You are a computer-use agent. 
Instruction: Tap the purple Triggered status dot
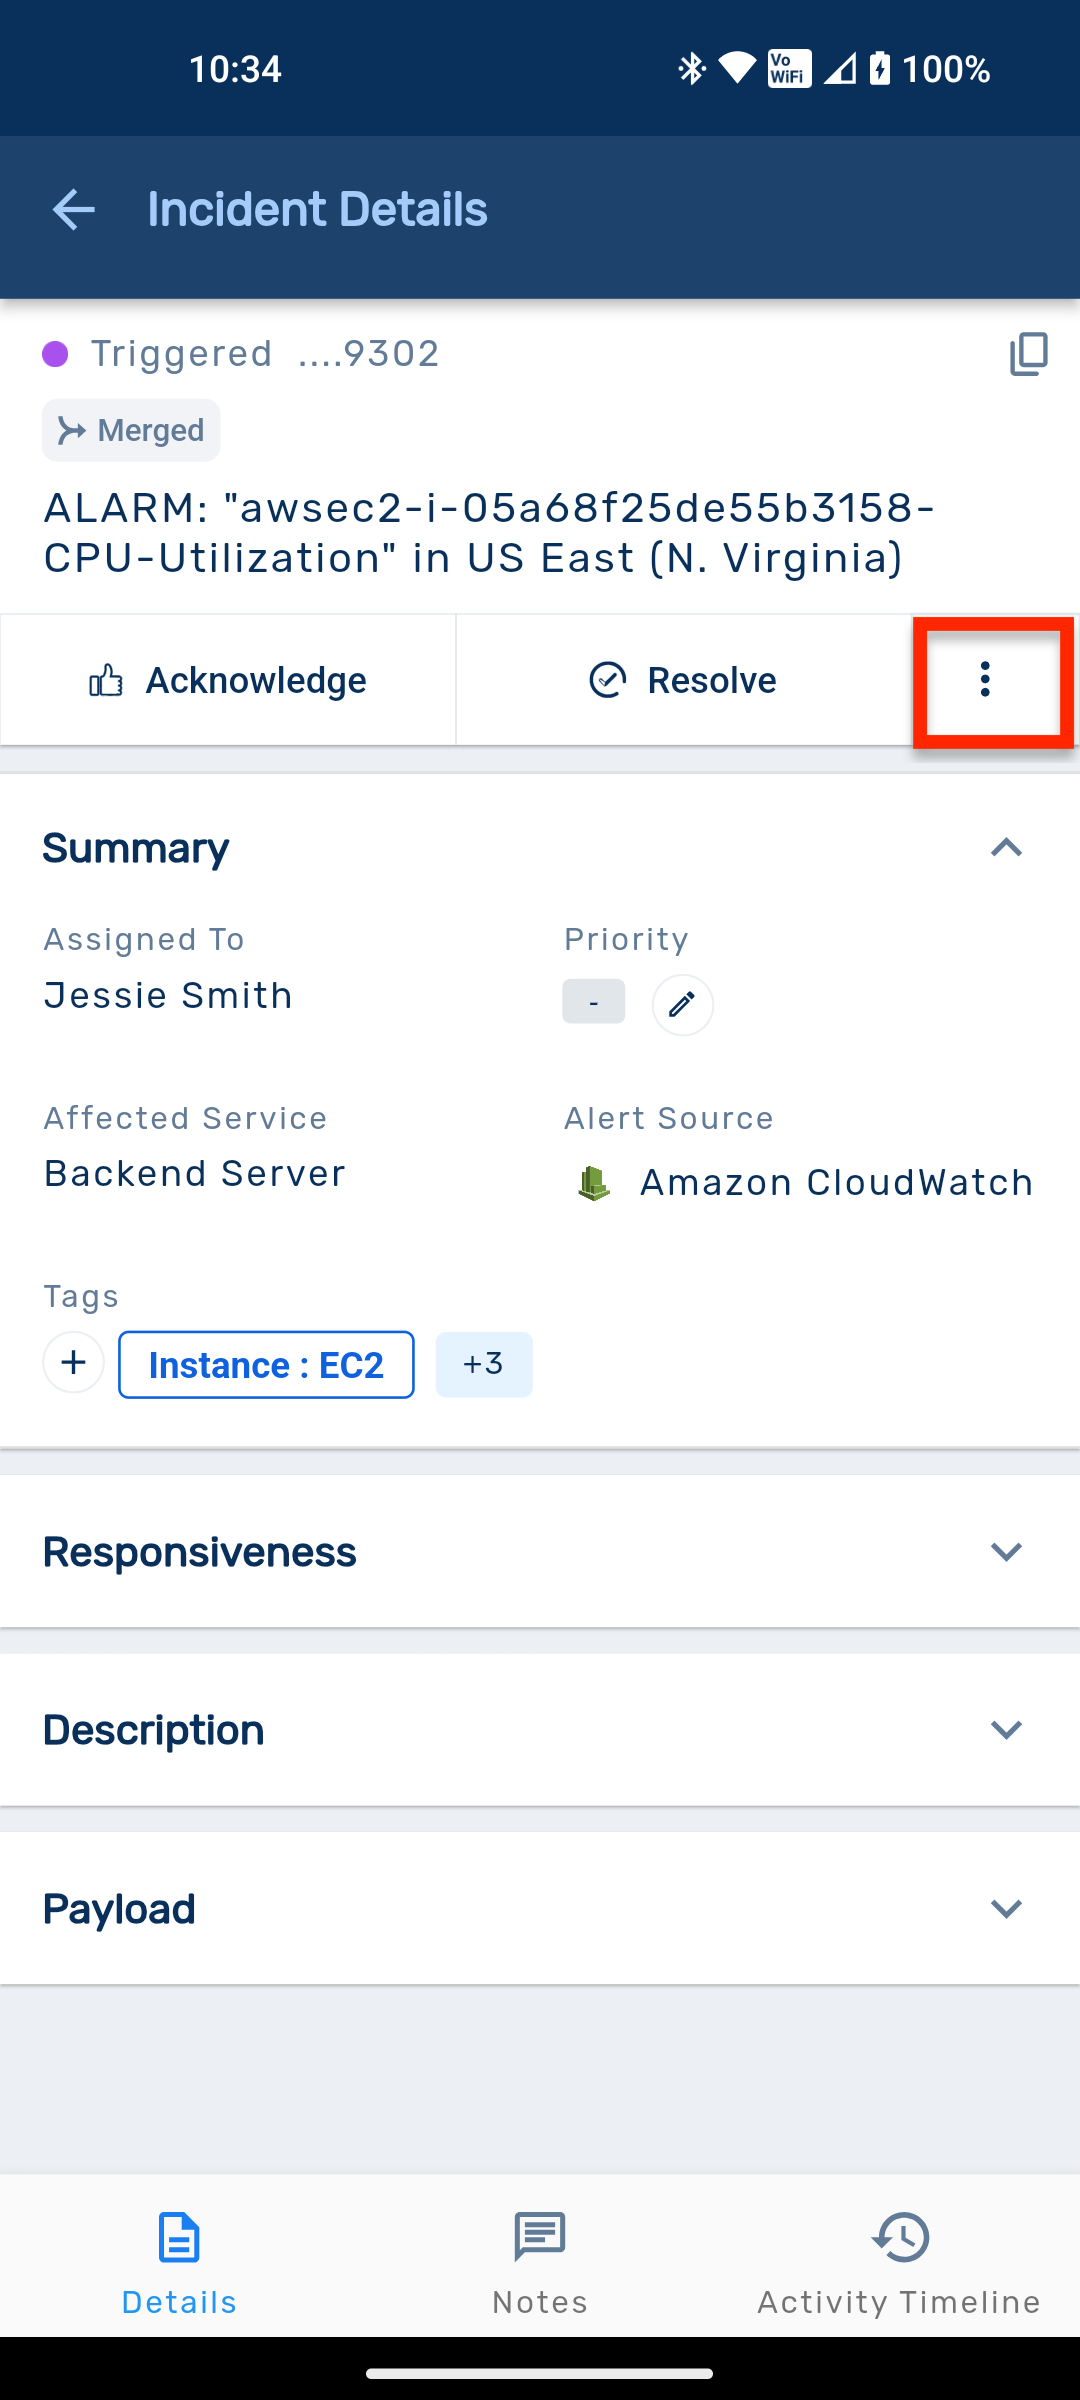(x=55, y=354)
